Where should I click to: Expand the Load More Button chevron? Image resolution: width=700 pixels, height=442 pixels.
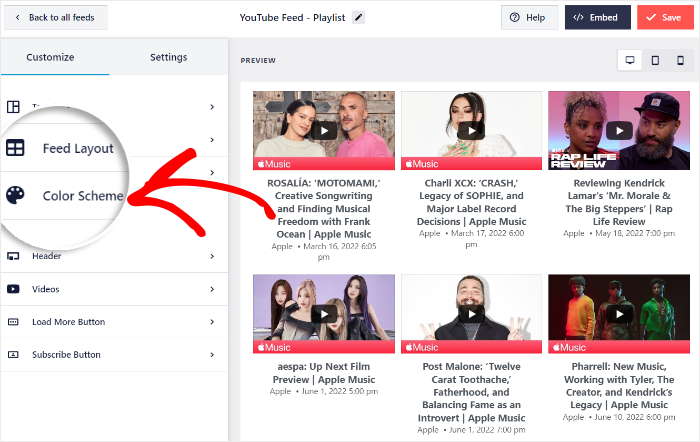212,322
